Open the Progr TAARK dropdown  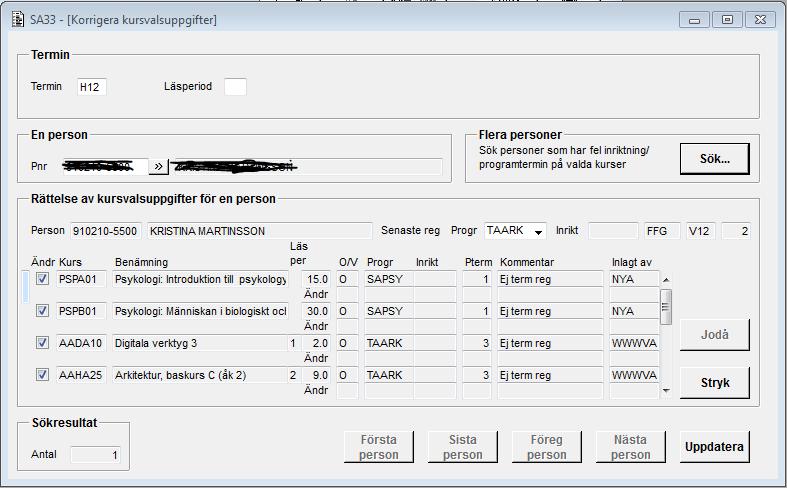pos(538,231)
